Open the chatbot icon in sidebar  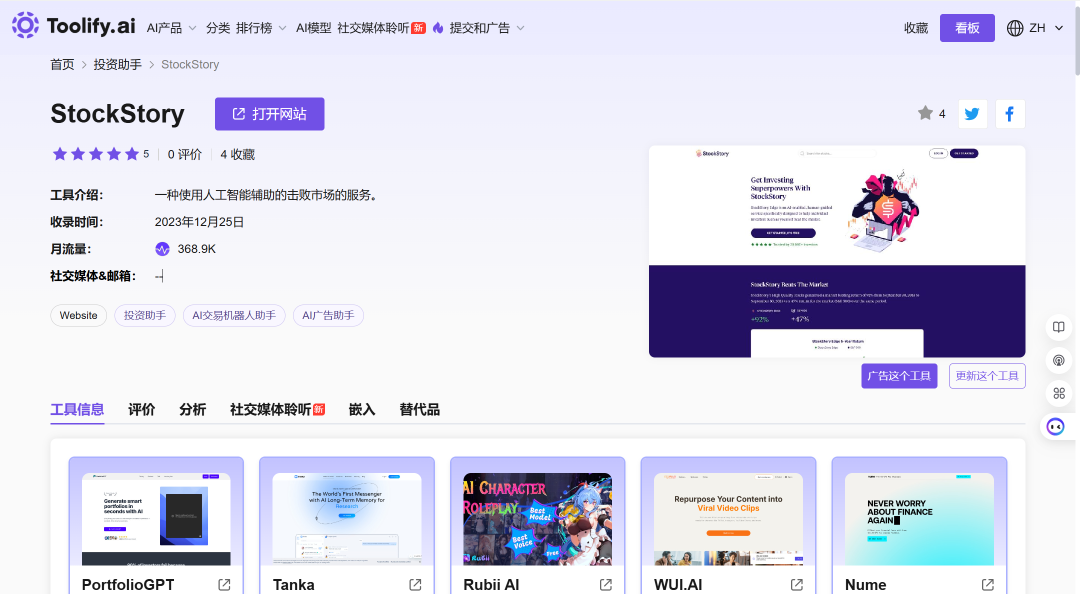point(1055,427)
